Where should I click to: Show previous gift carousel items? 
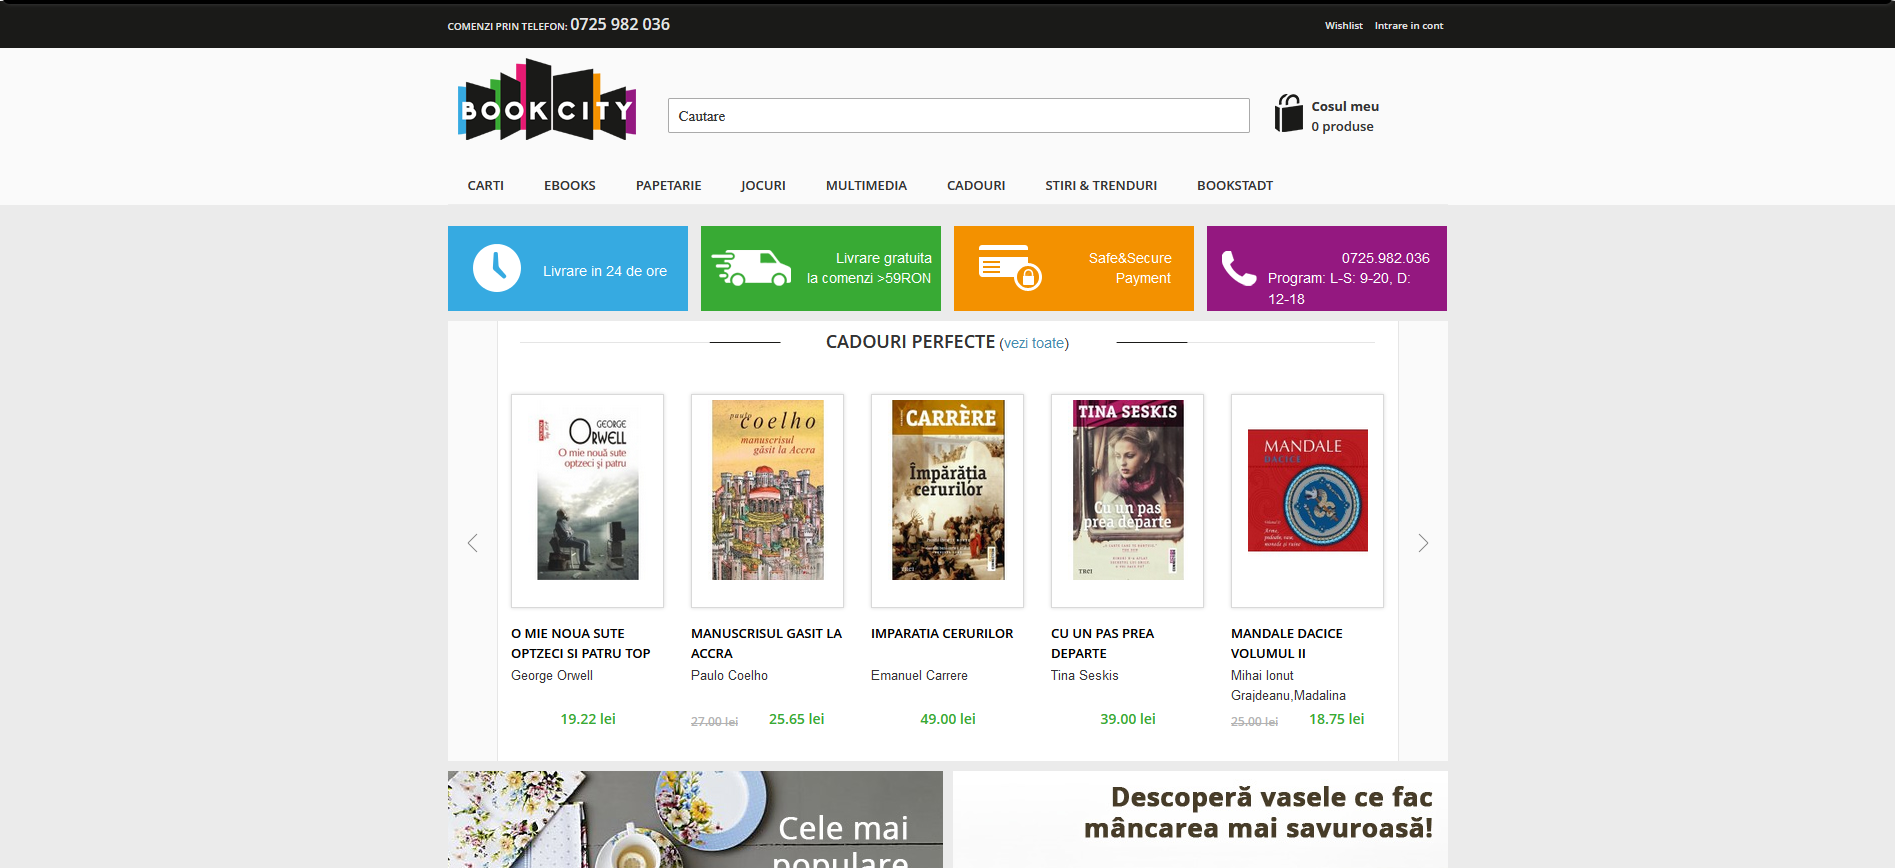(473, 543)
